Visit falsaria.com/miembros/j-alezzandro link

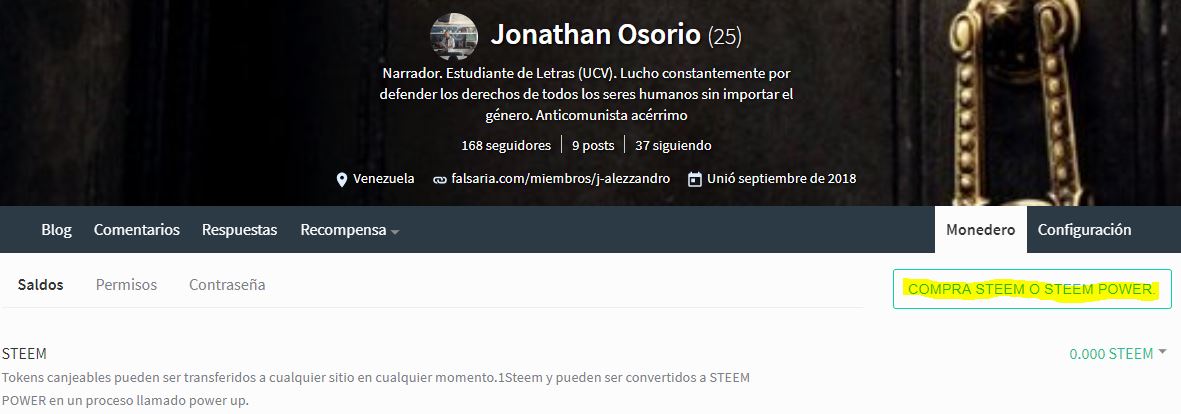coord(561,179)
